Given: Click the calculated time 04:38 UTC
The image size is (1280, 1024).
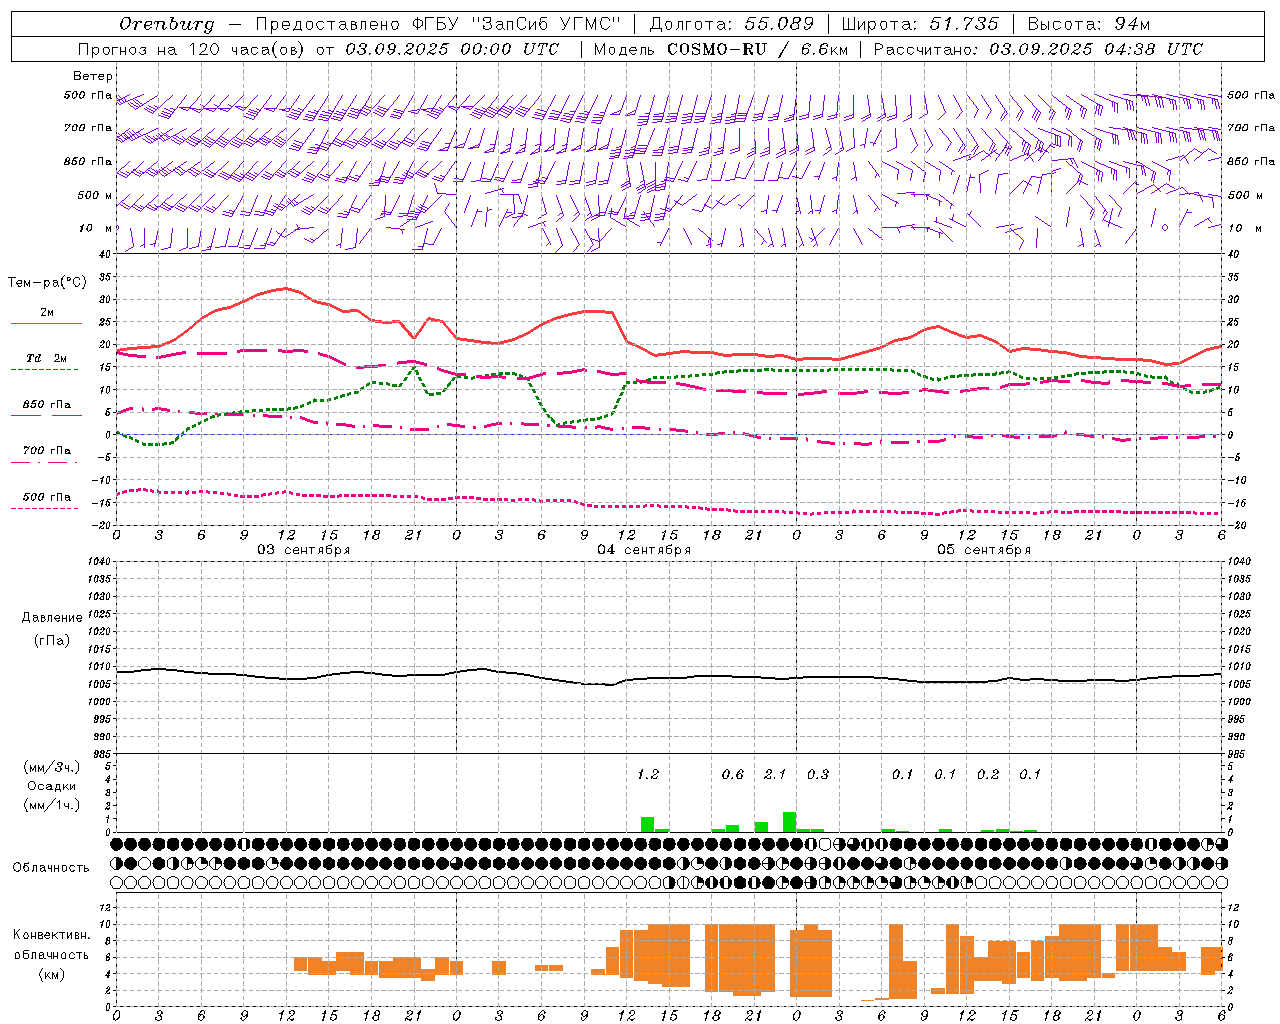Looking at the screenshot, I should [x=1153, y=48].
